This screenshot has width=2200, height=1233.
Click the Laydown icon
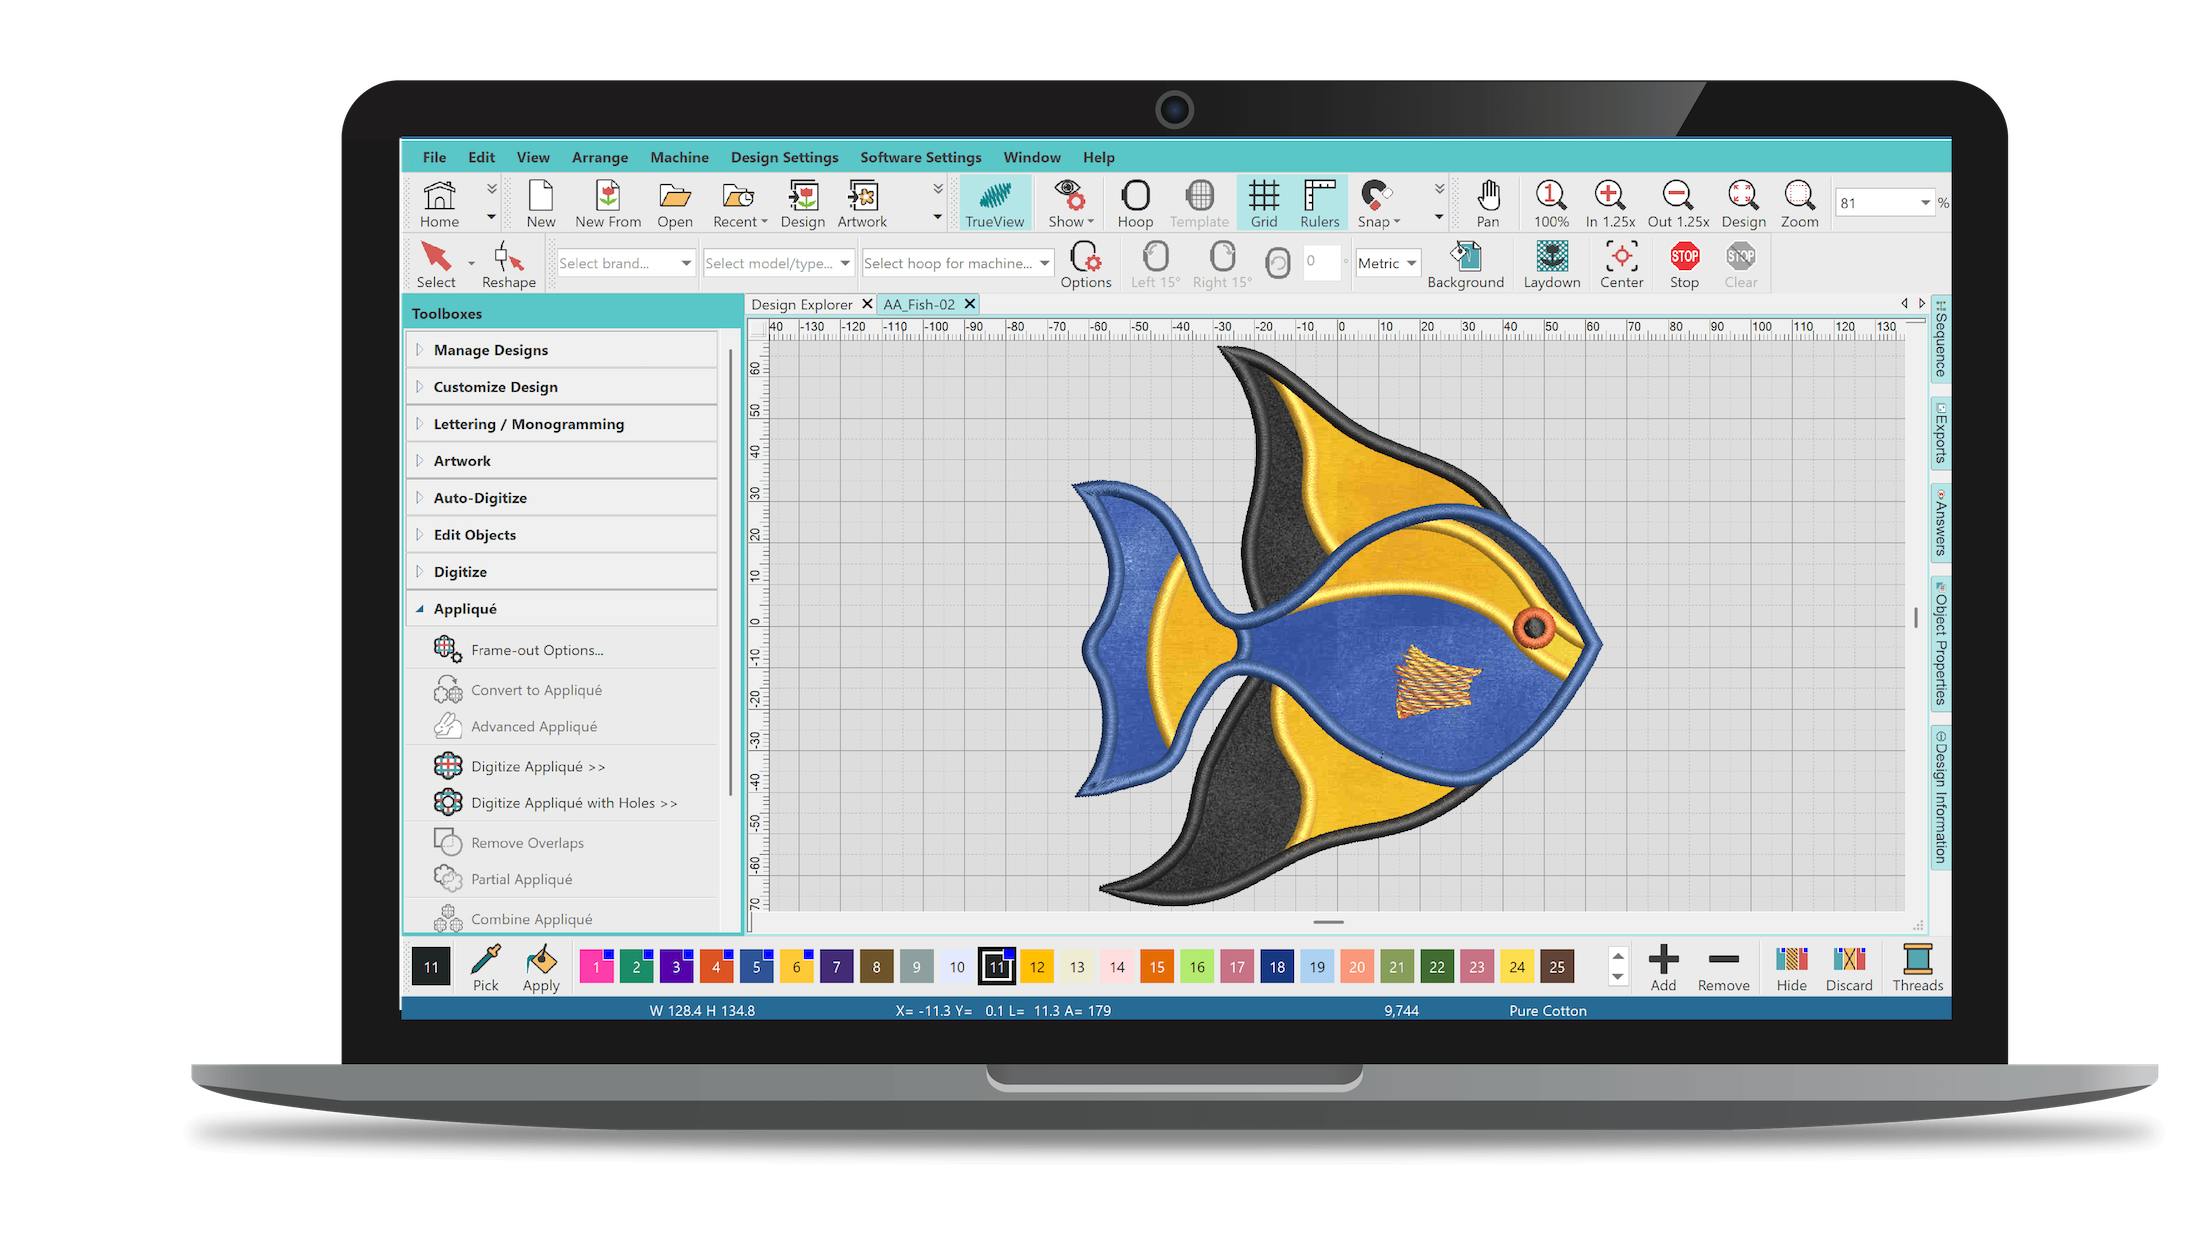pyautogui.click(x=1552, y=265)
